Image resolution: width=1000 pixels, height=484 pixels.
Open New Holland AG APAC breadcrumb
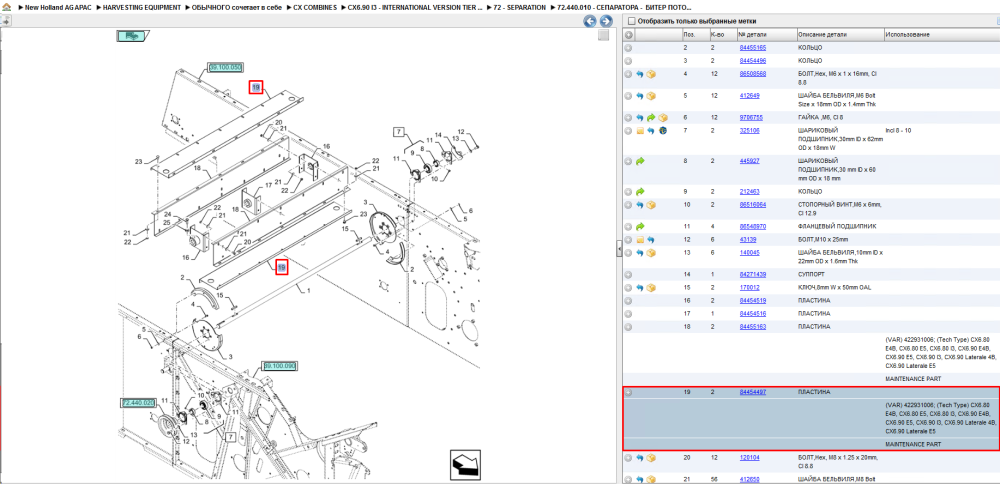58,7
